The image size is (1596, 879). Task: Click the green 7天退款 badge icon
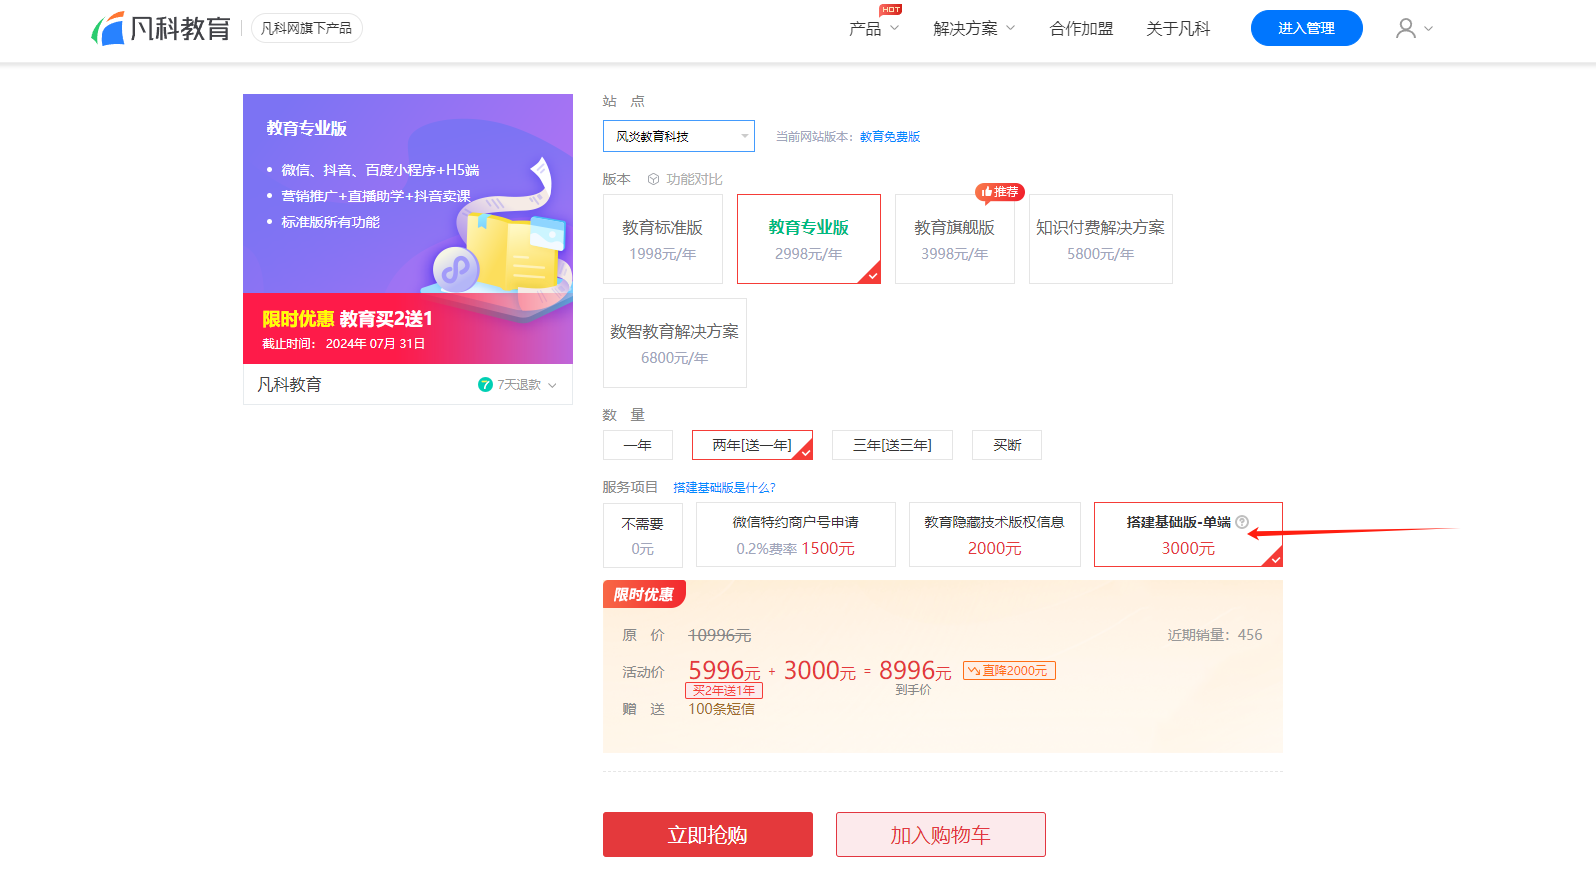click(x=485, y=385)
